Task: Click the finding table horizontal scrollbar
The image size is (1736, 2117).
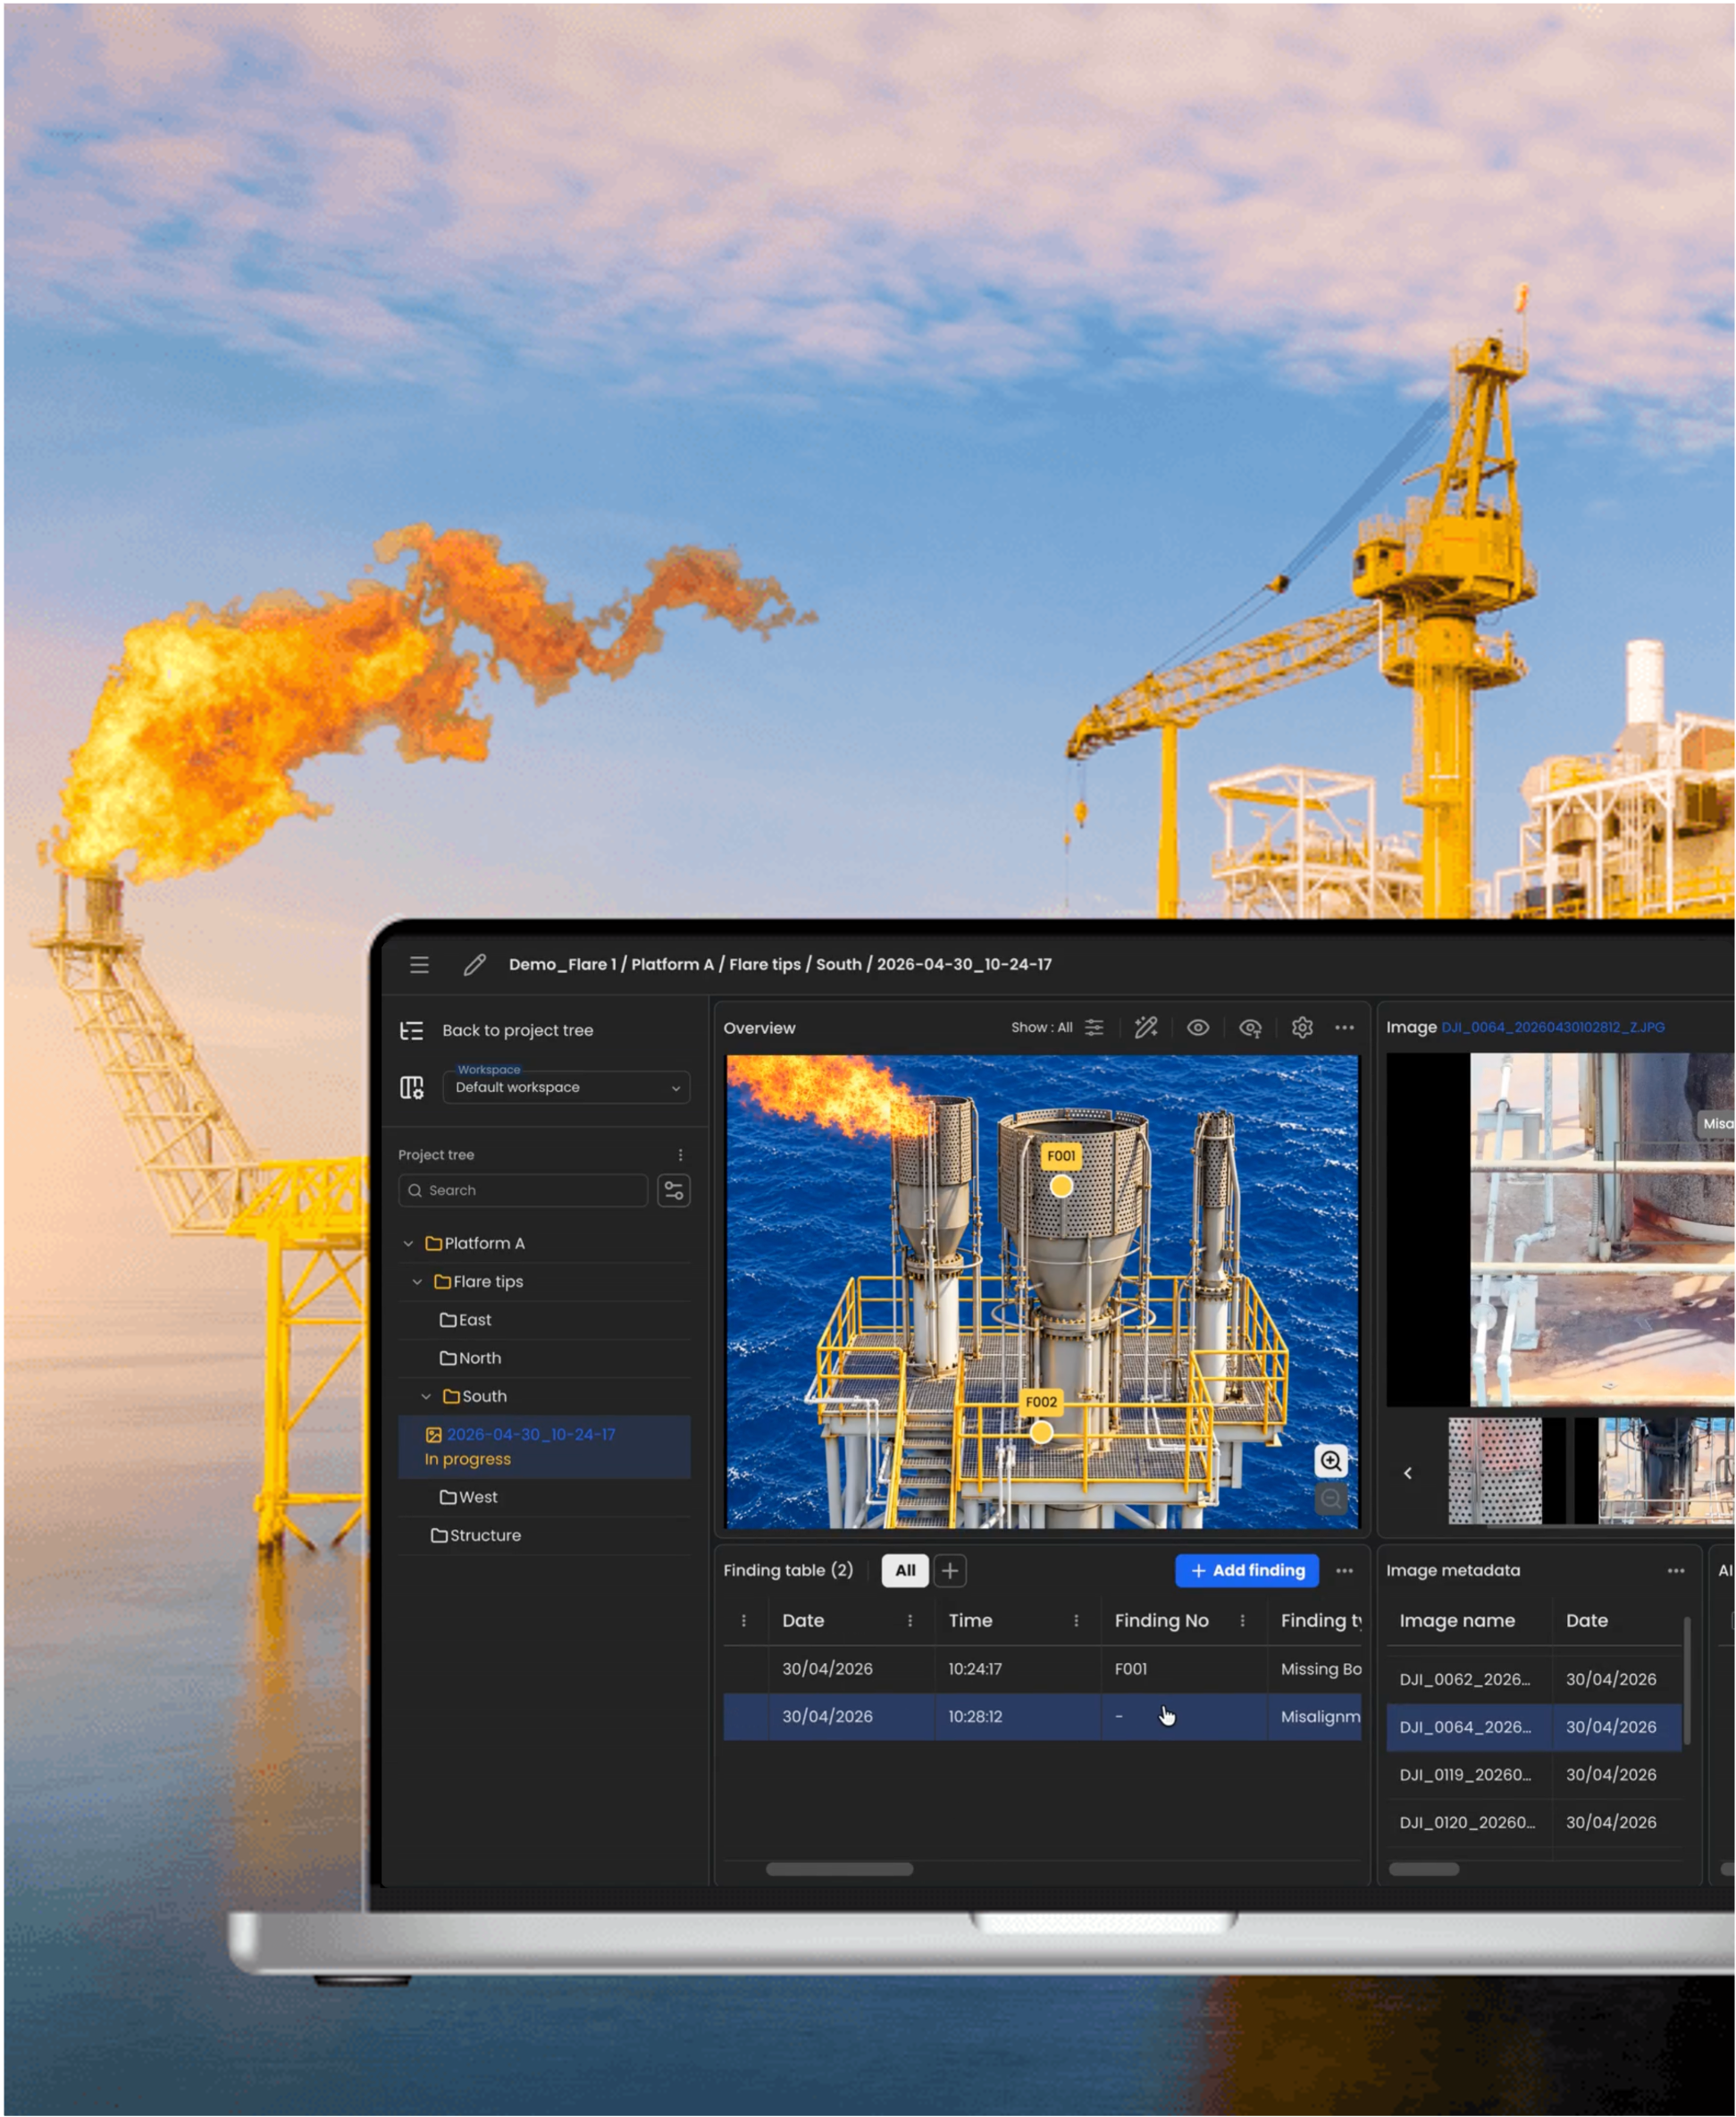Action: pos(839,1869)
